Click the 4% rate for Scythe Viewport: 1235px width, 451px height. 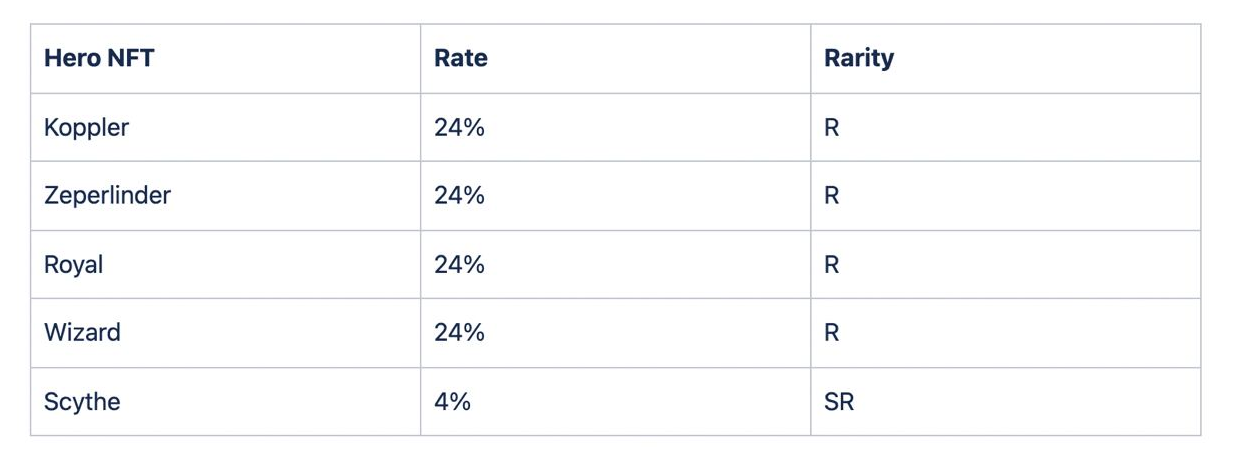tap(452, 401)
